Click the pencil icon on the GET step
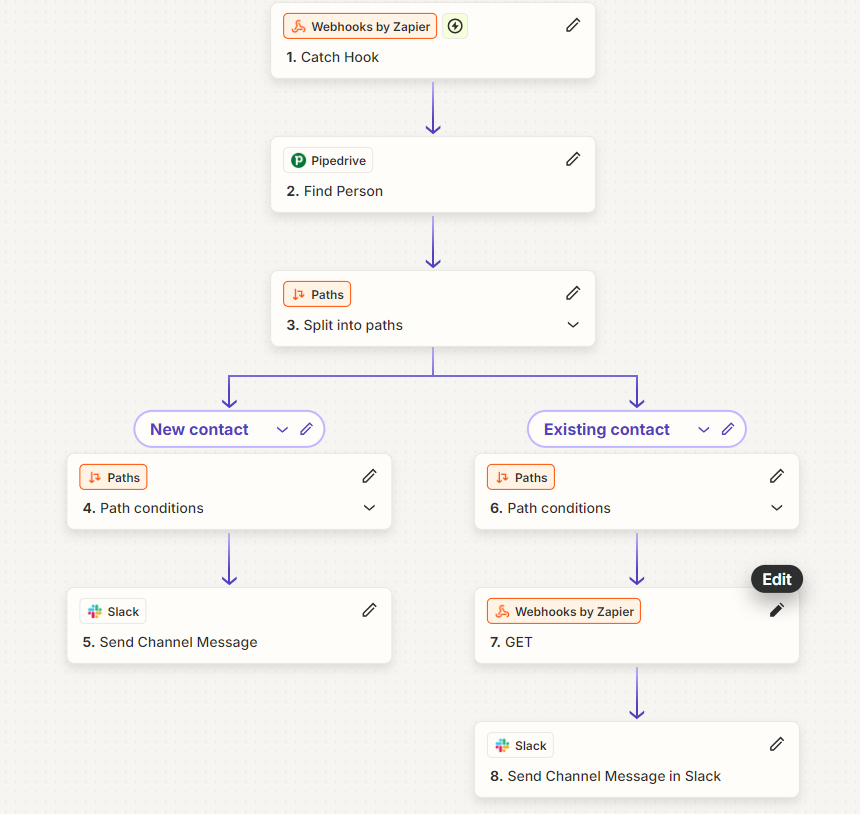Screen dimensions: 860x814 click(777, 609)
